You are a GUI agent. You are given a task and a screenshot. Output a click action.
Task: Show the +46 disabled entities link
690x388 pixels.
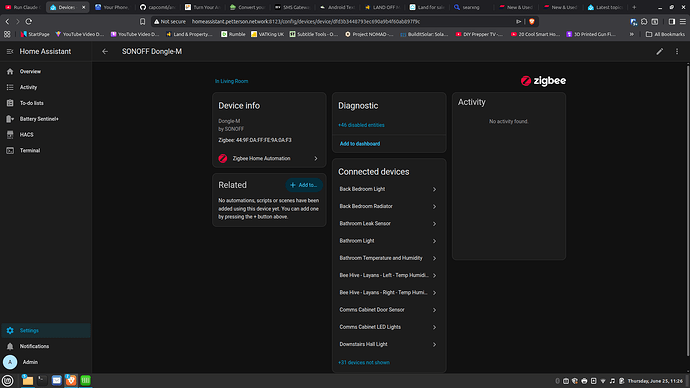361,125
